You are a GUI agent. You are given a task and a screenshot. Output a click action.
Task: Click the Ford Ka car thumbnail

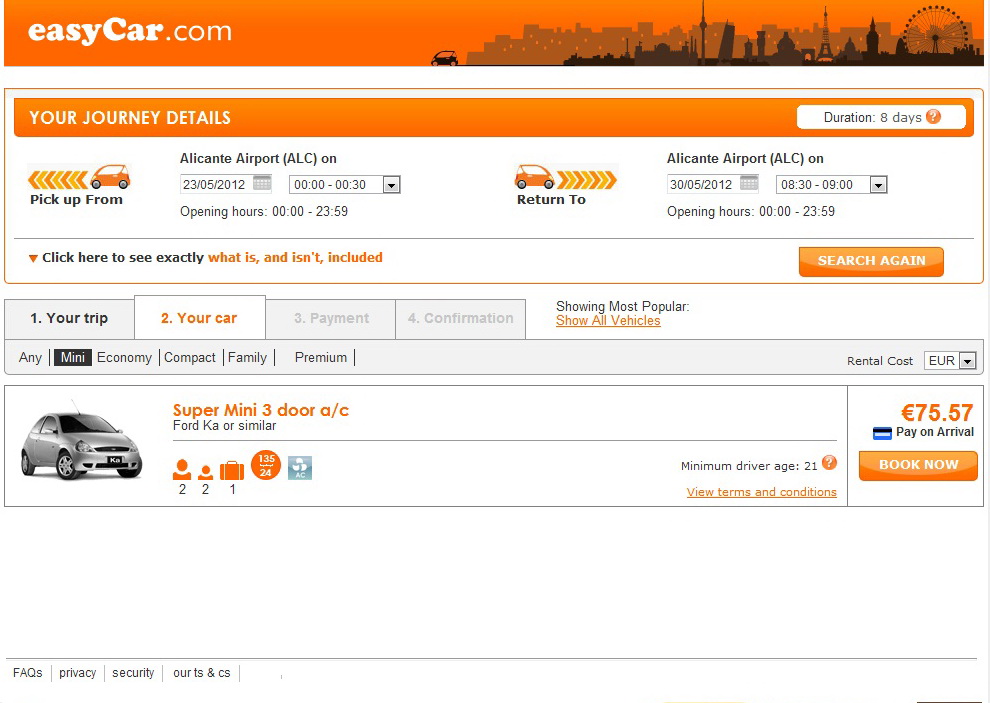[x=68, y=443]
